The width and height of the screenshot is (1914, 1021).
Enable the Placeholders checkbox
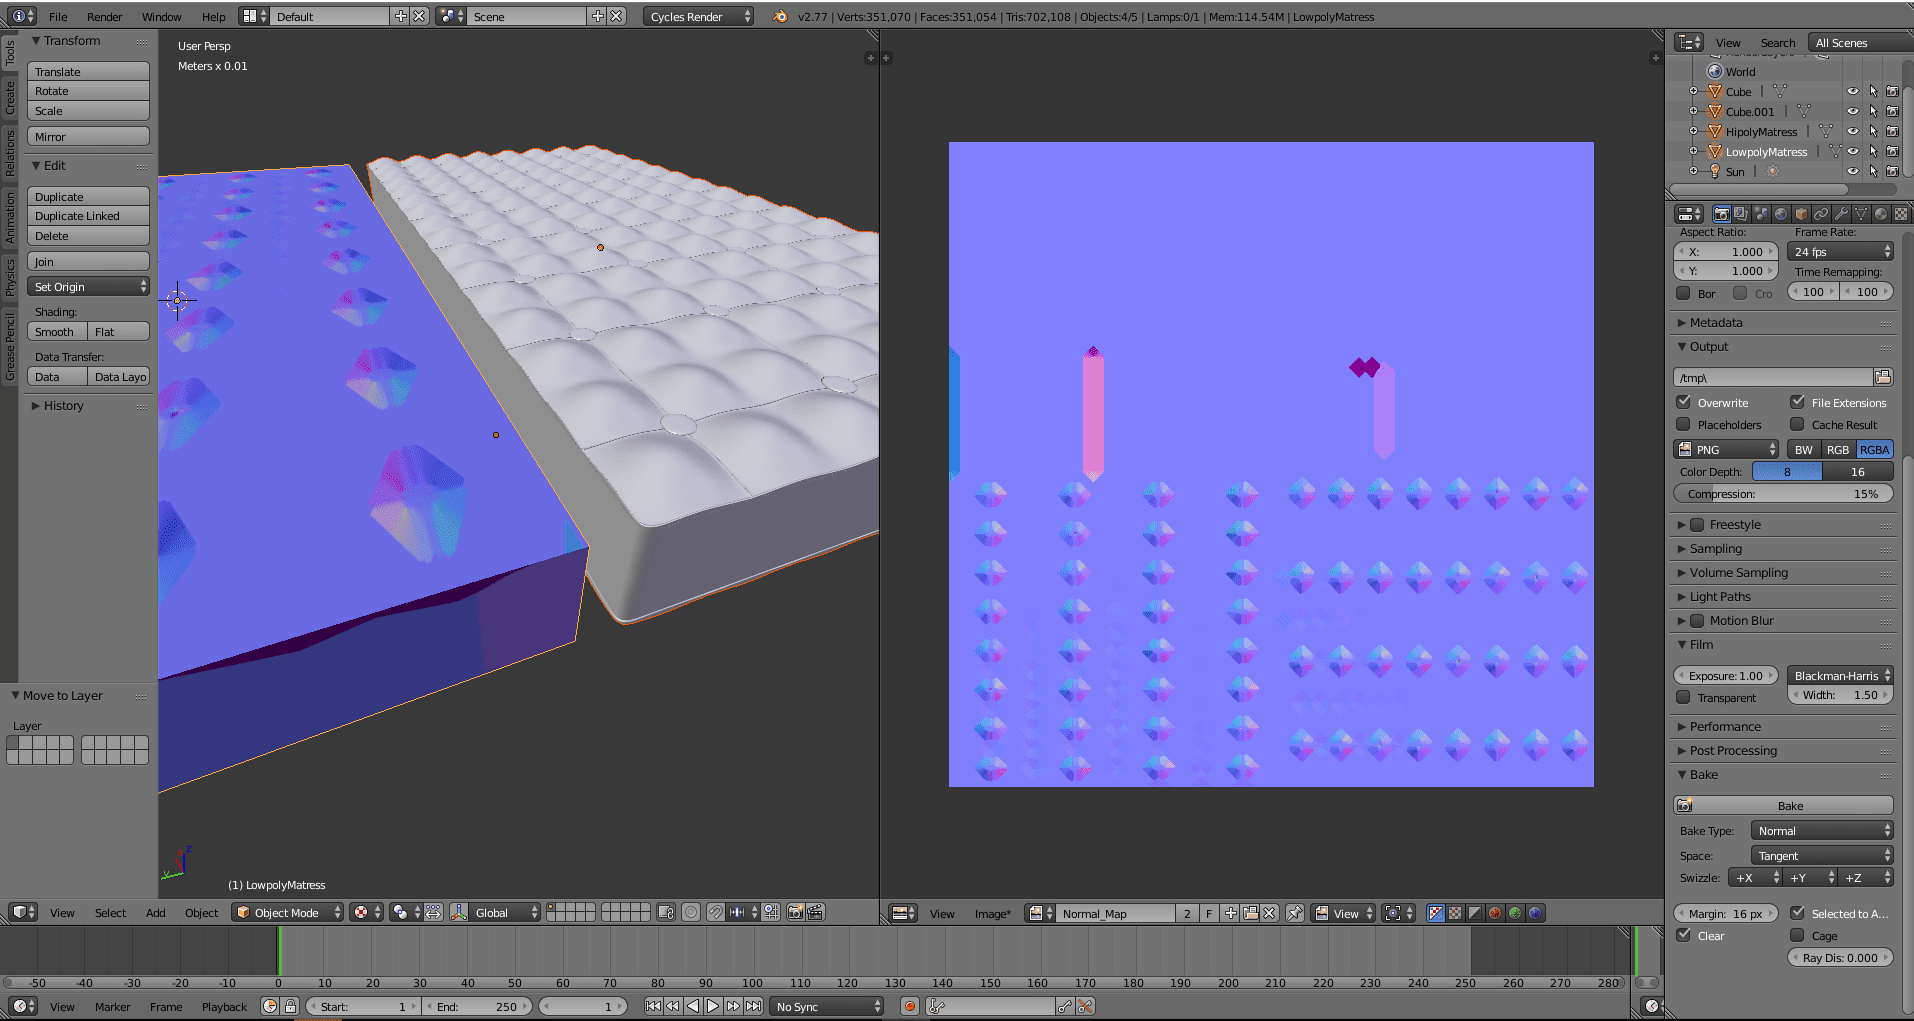click(1684, 424)
